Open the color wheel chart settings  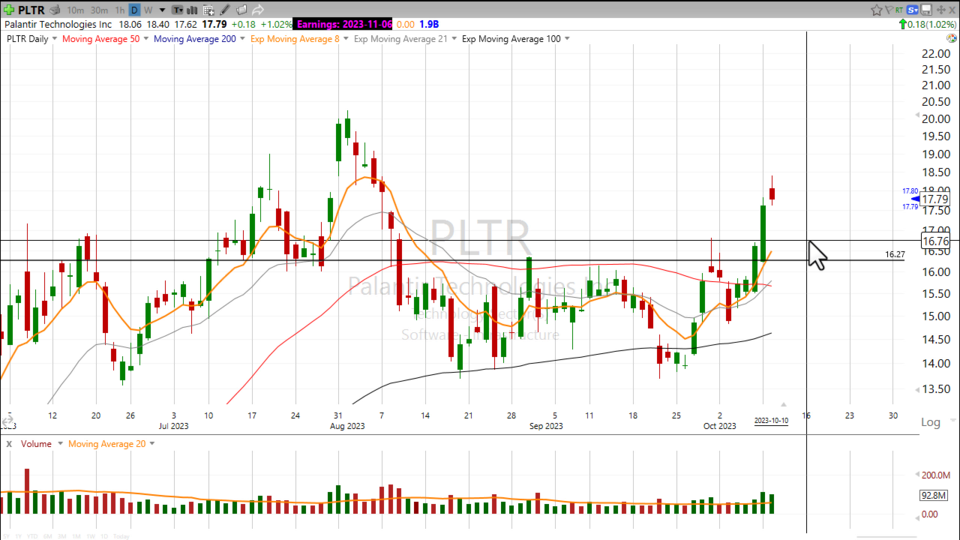(951, 38)
